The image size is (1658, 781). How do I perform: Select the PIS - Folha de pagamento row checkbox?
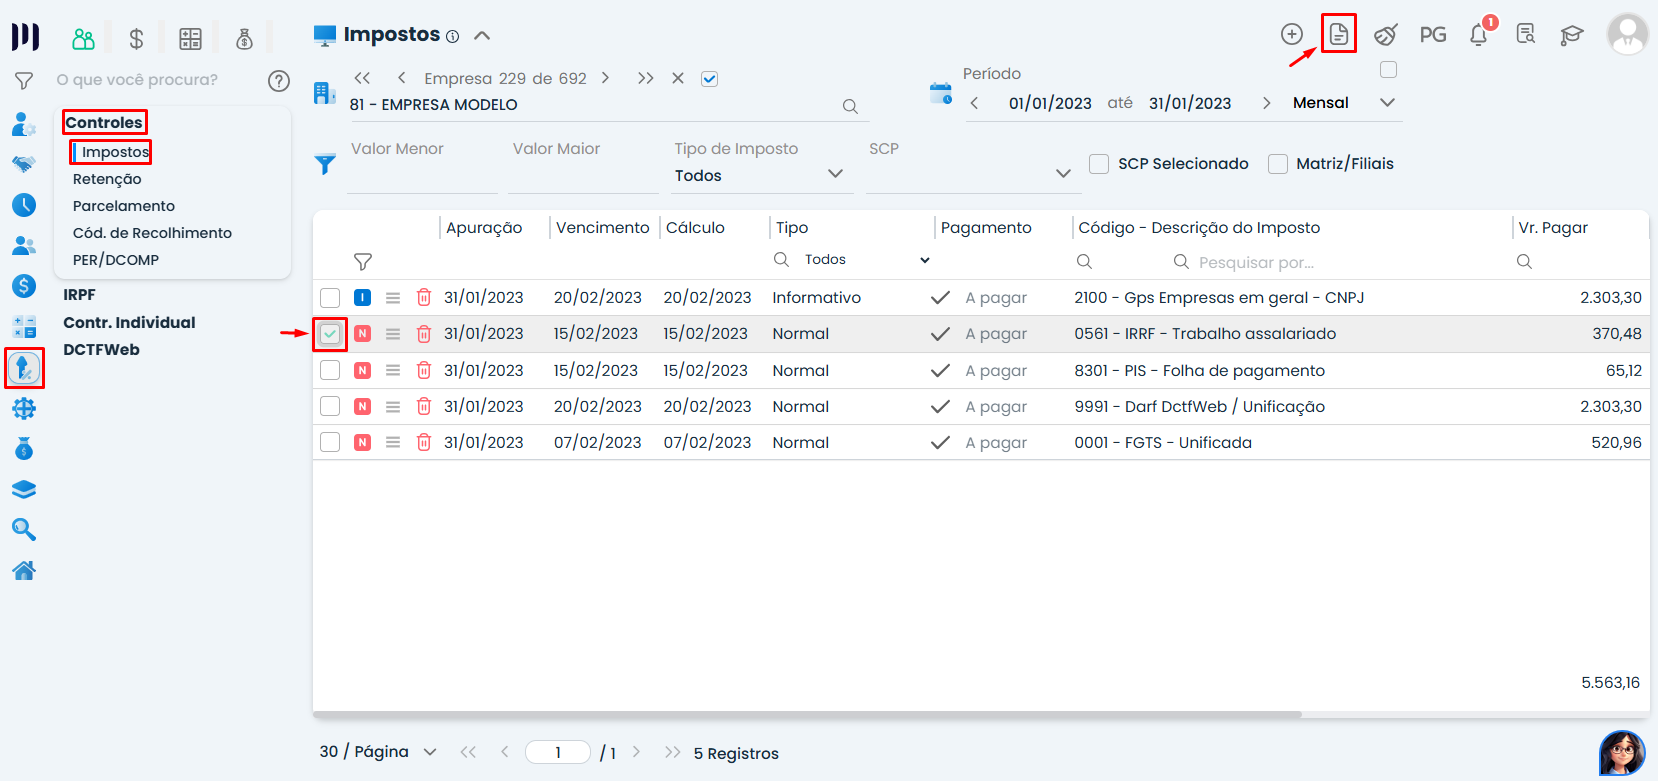click(x=330, y=370)
